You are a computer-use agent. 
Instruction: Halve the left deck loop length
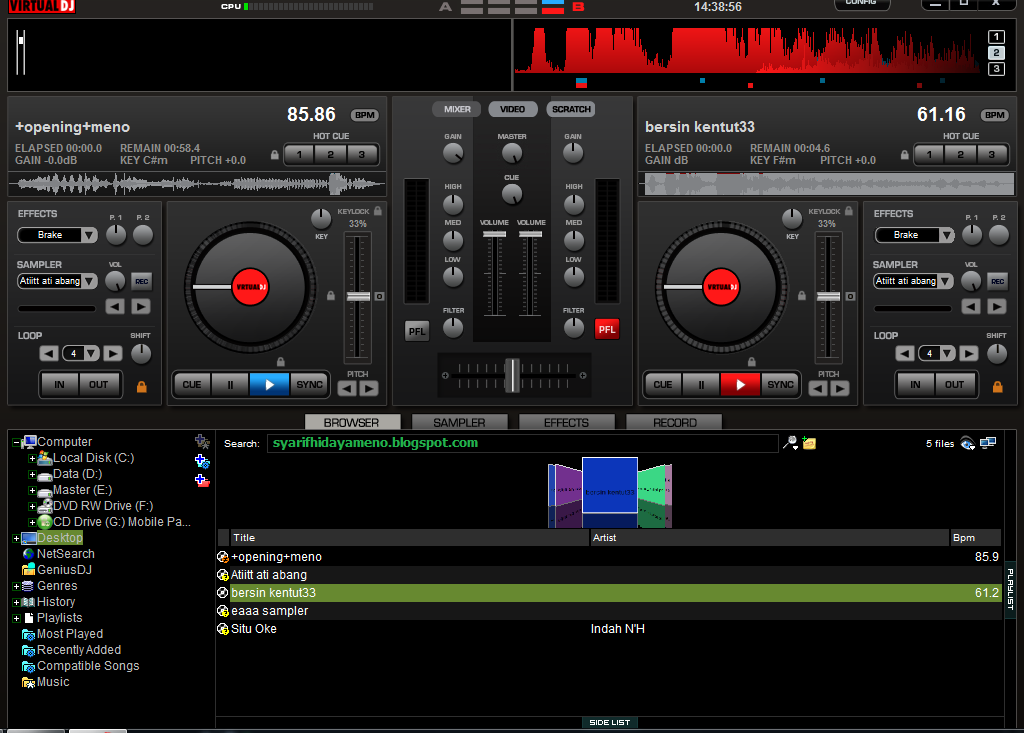(x=49, y=353)
